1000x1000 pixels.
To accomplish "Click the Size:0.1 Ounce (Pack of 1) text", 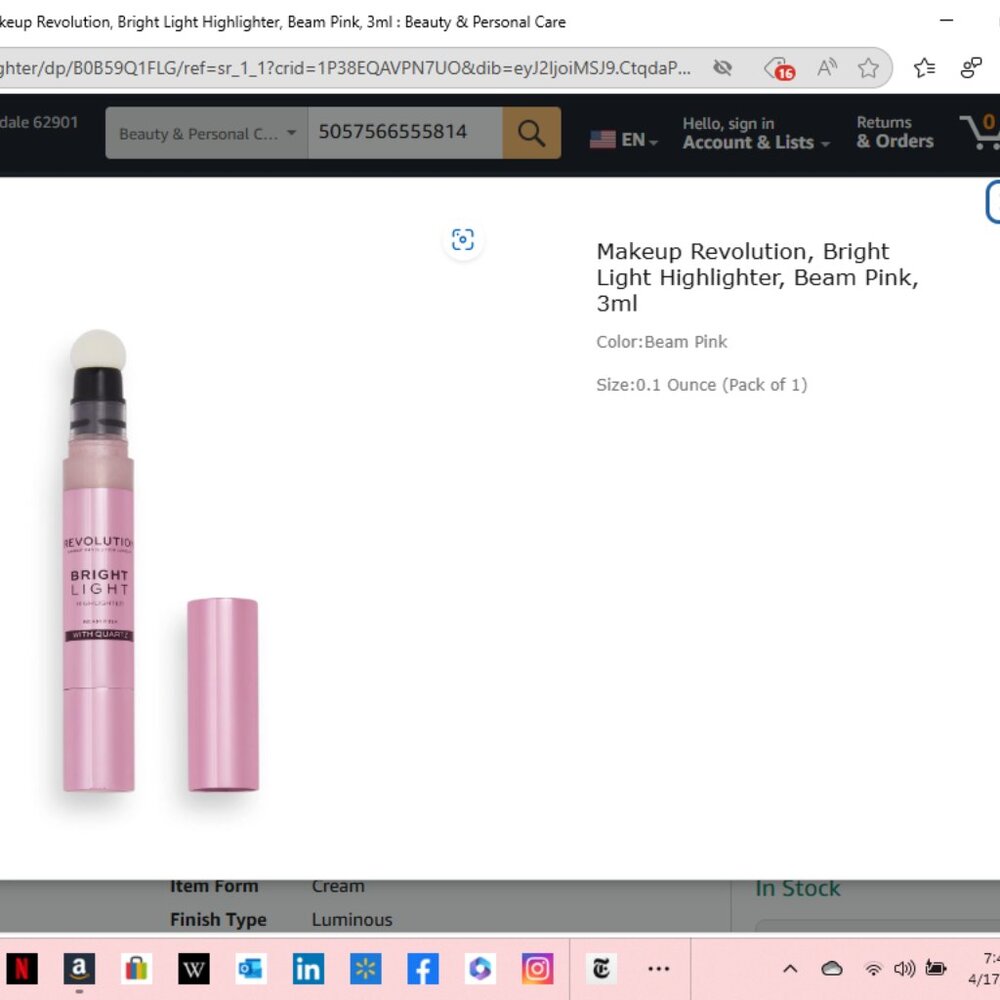I will [x=702, y=385].
